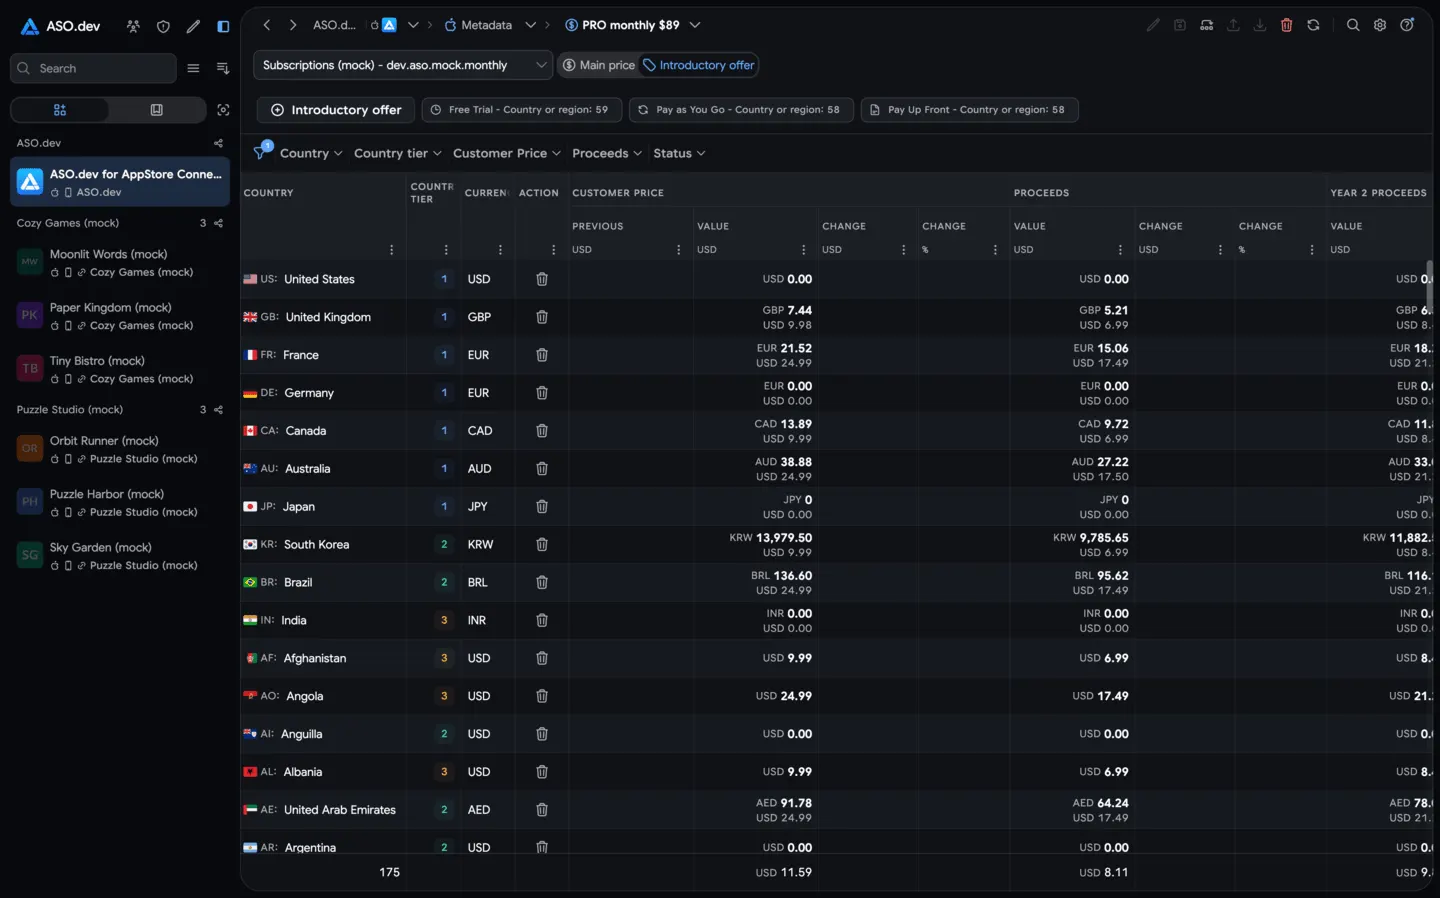Expand the Country filter dropdown

[311, 153]
